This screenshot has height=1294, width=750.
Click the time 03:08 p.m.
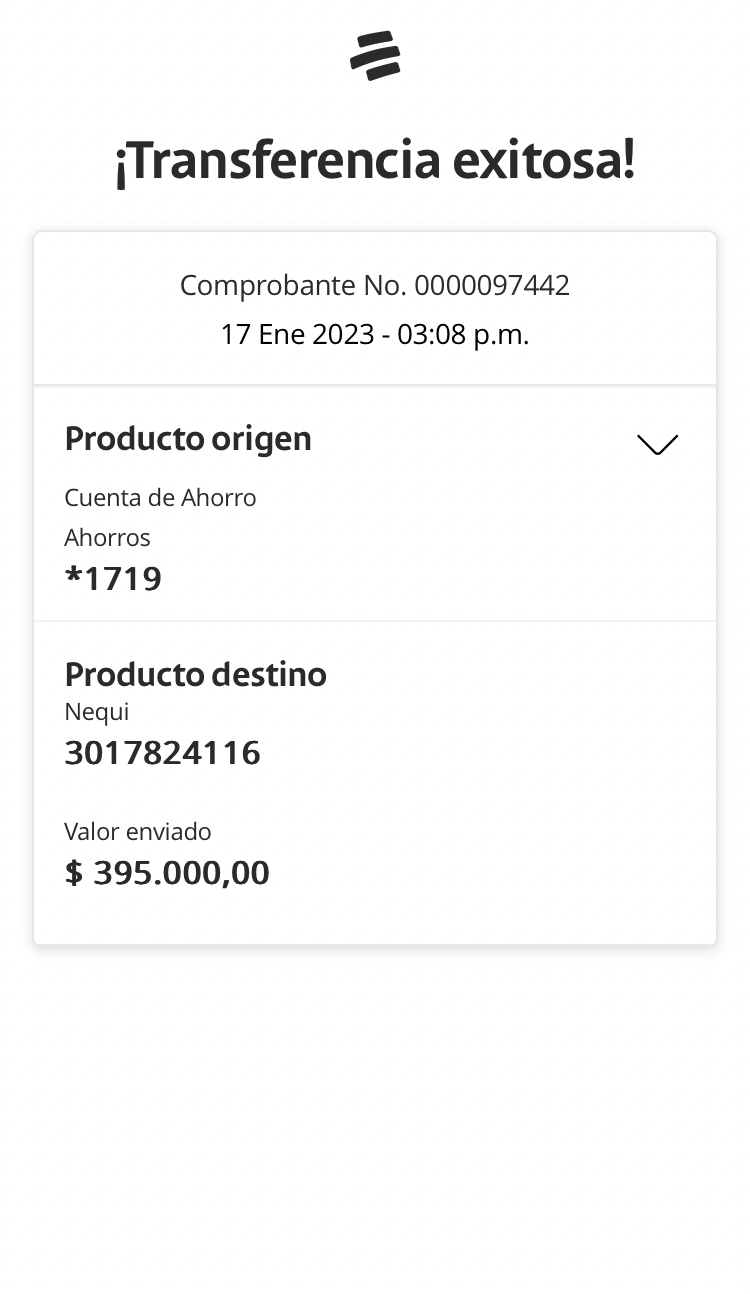click(x=463, y=335)
